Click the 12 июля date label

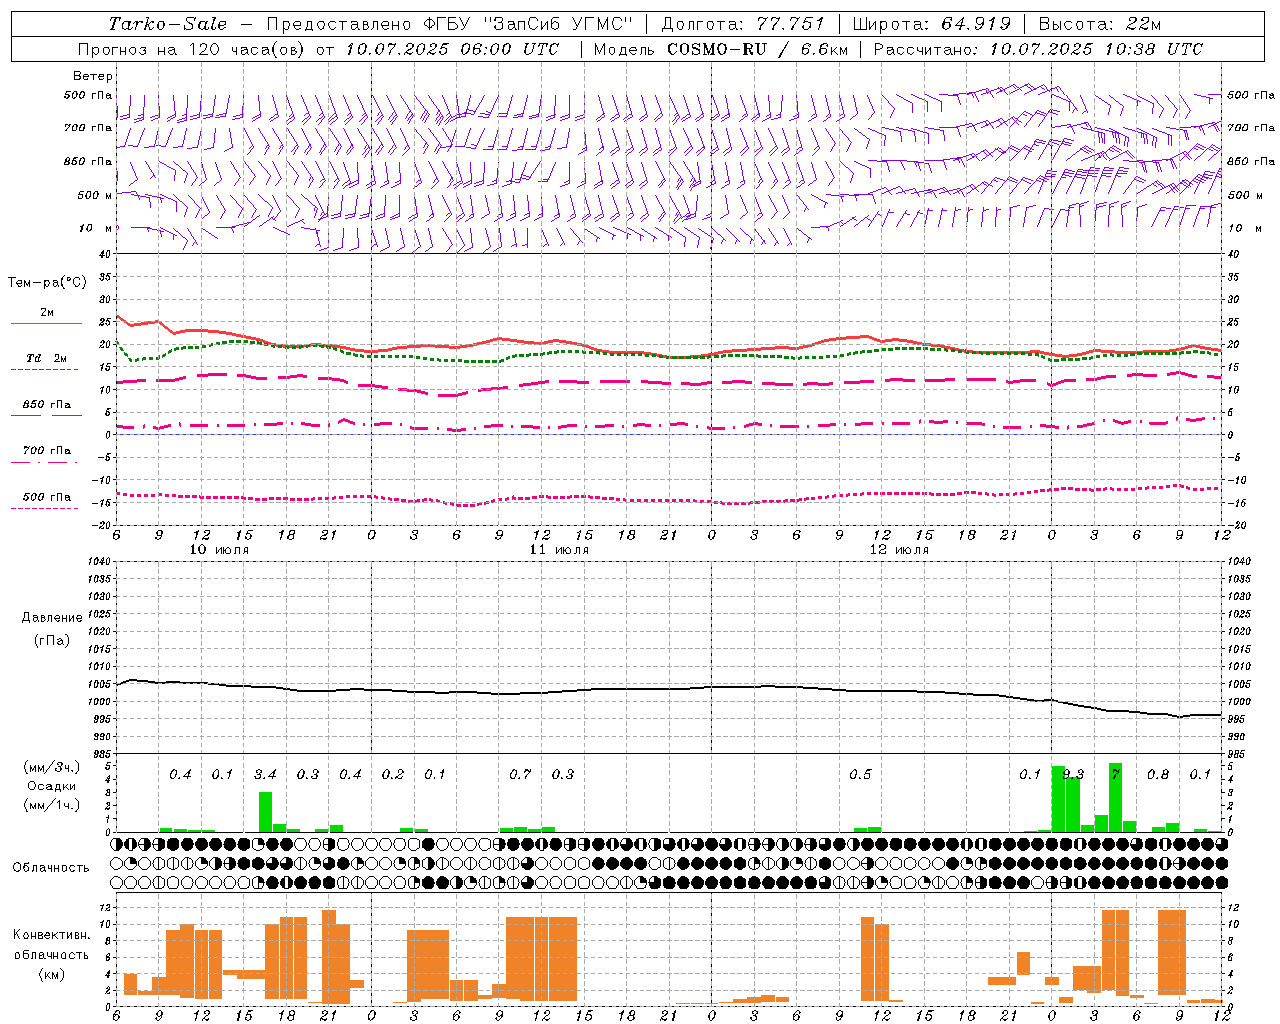899,550
